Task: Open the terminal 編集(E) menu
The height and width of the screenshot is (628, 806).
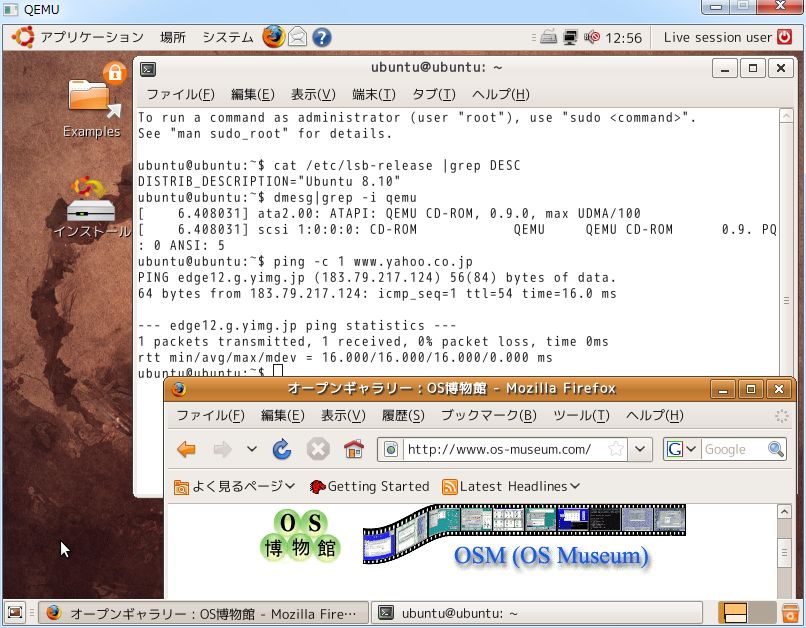Action: point(253,95)
